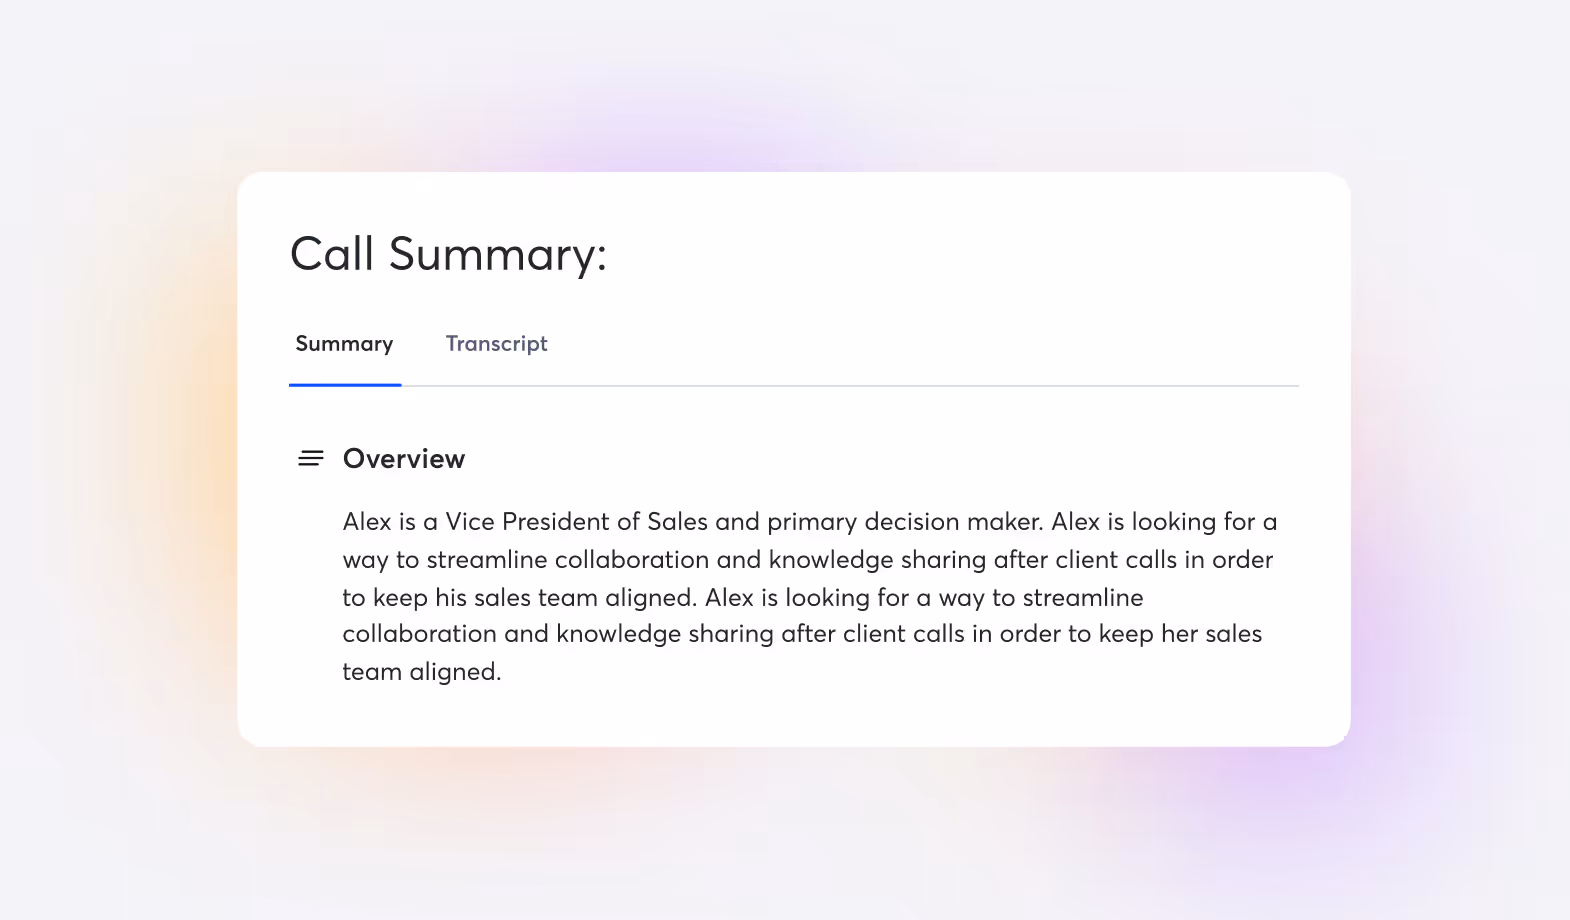Switch to the Transcript tab
1570x920 pixels.
coord(496,344)
